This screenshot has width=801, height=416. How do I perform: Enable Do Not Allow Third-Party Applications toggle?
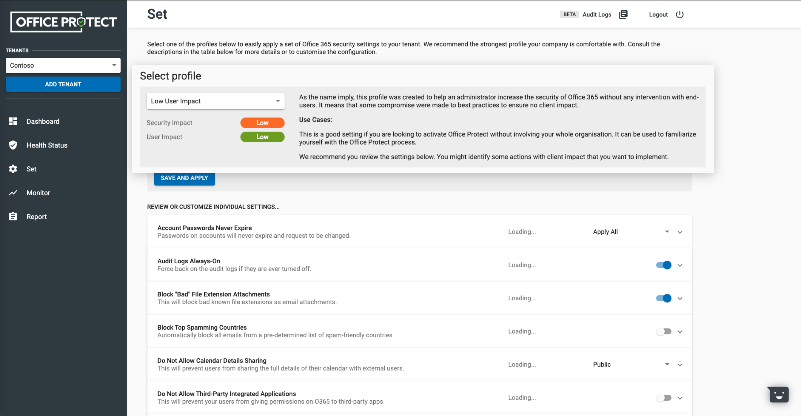pos(662,397)
